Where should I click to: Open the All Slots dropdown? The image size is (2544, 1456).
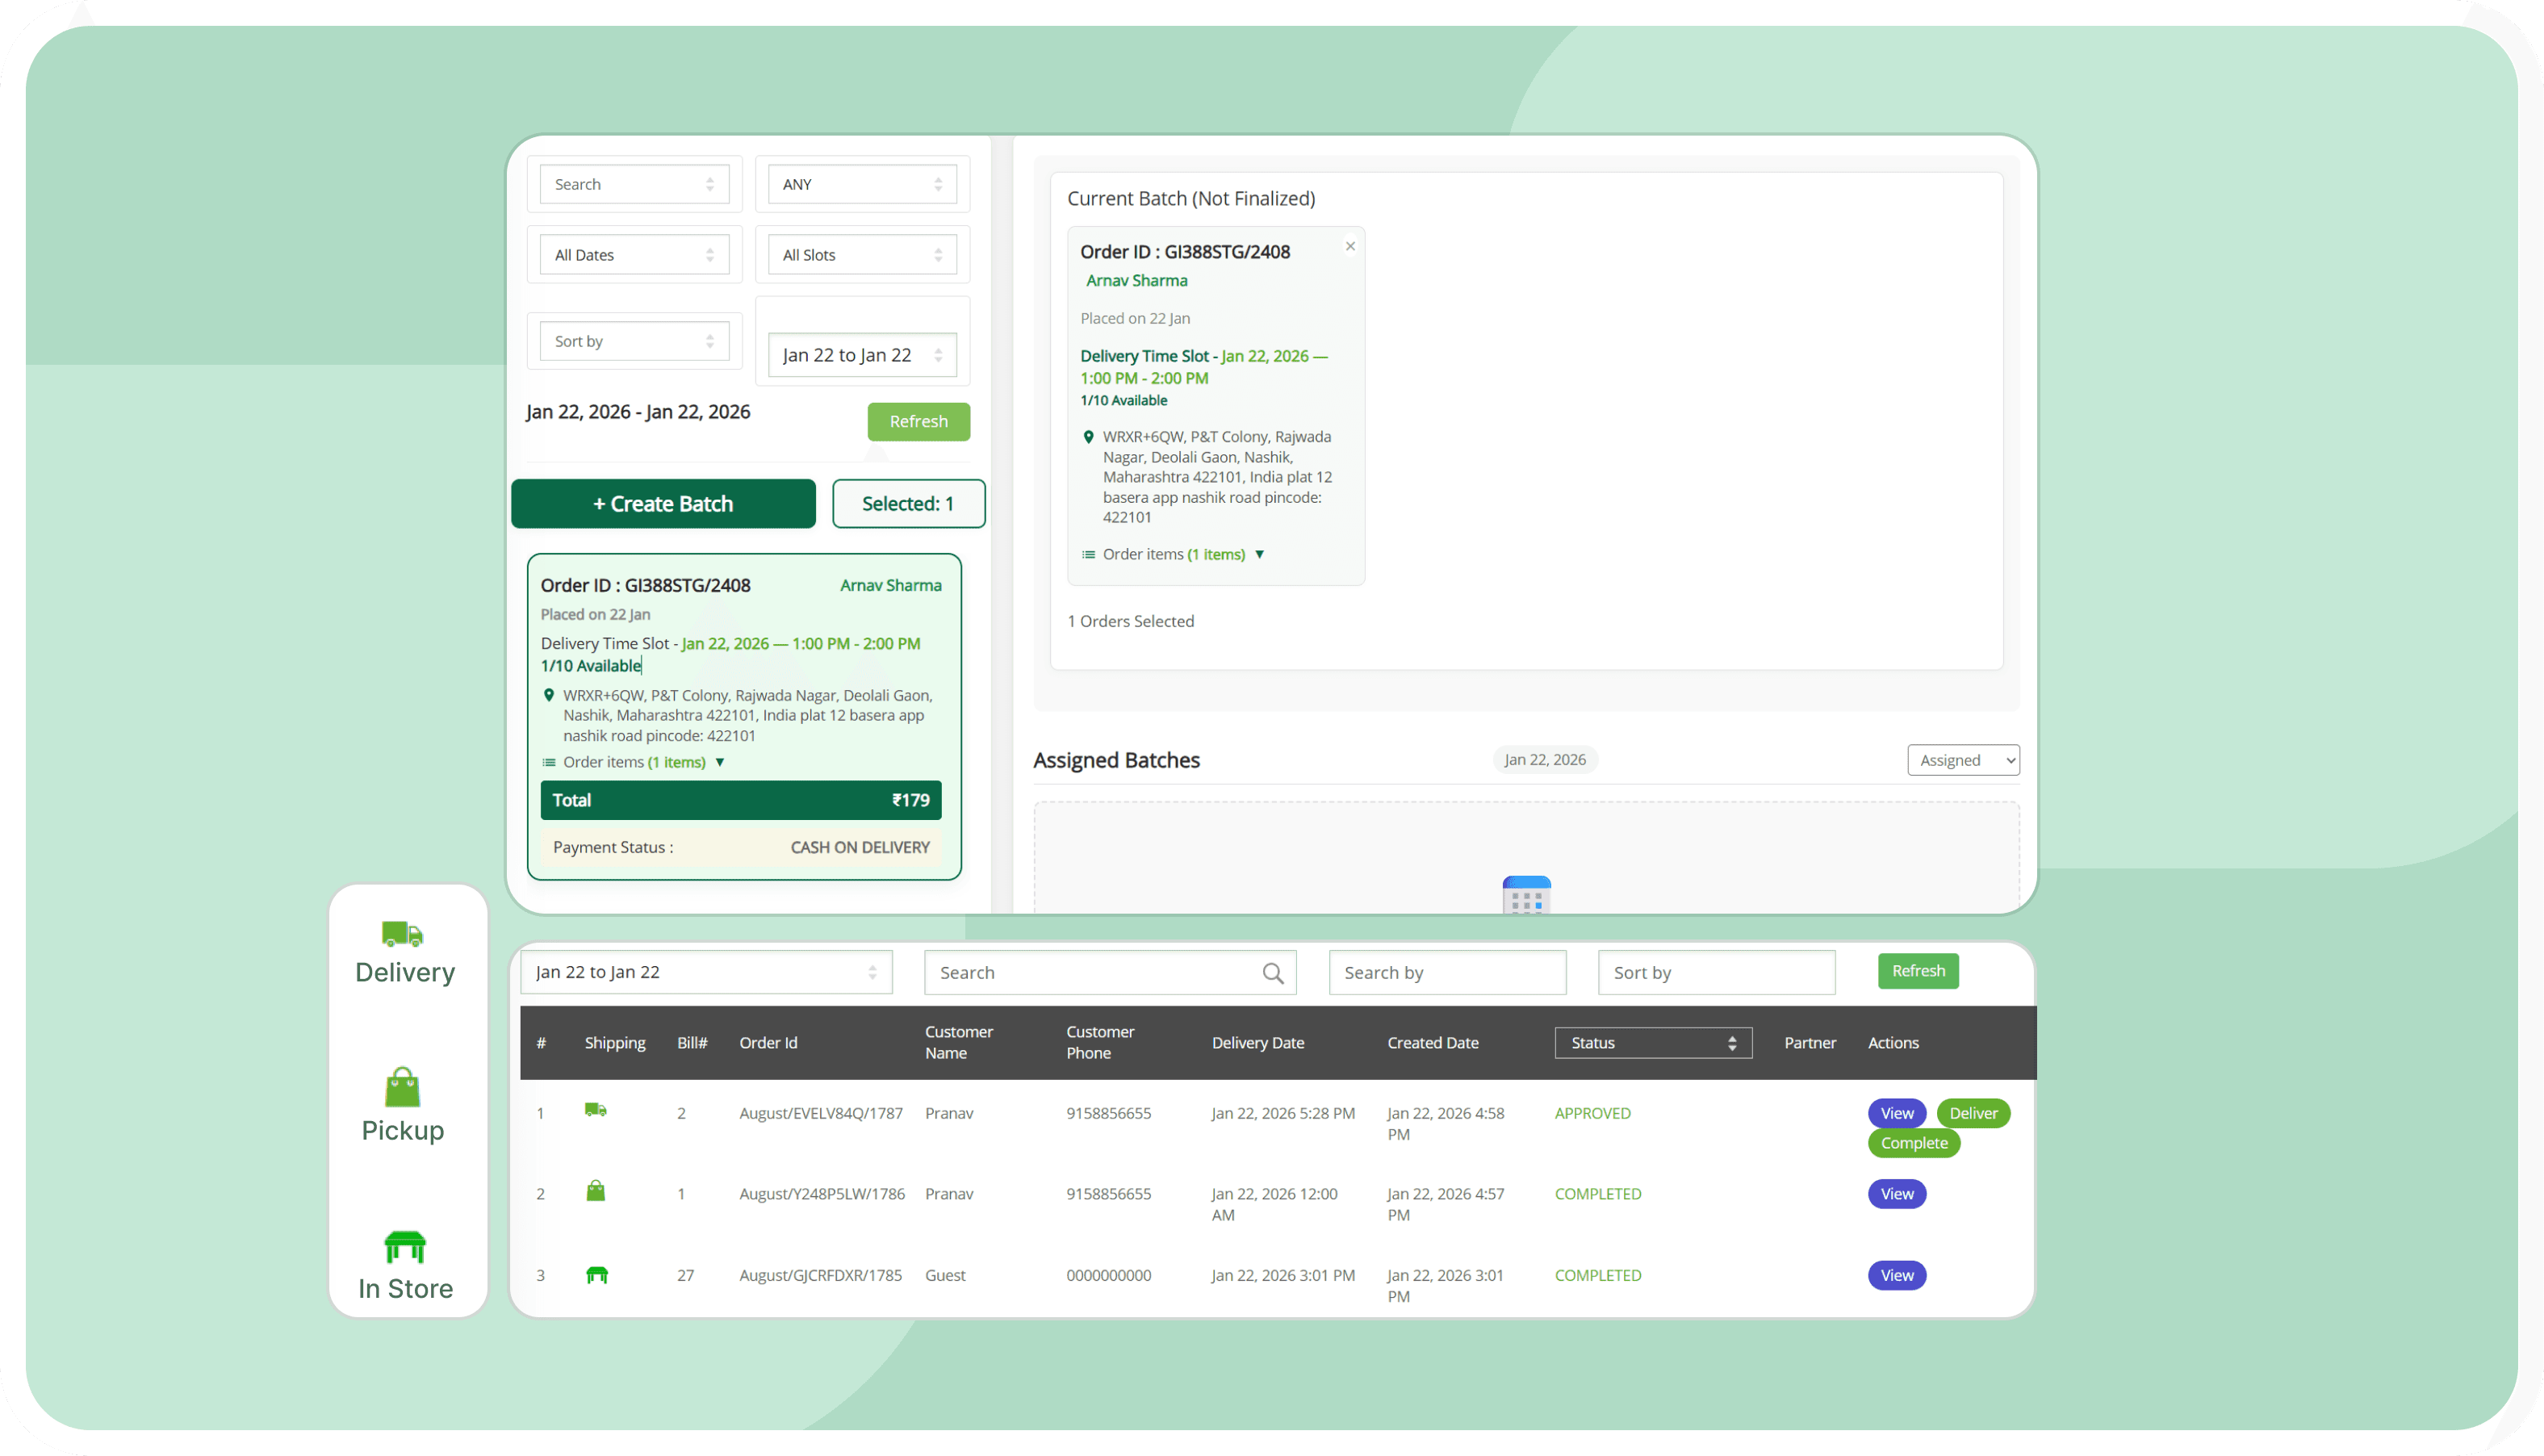pos(862,254)
